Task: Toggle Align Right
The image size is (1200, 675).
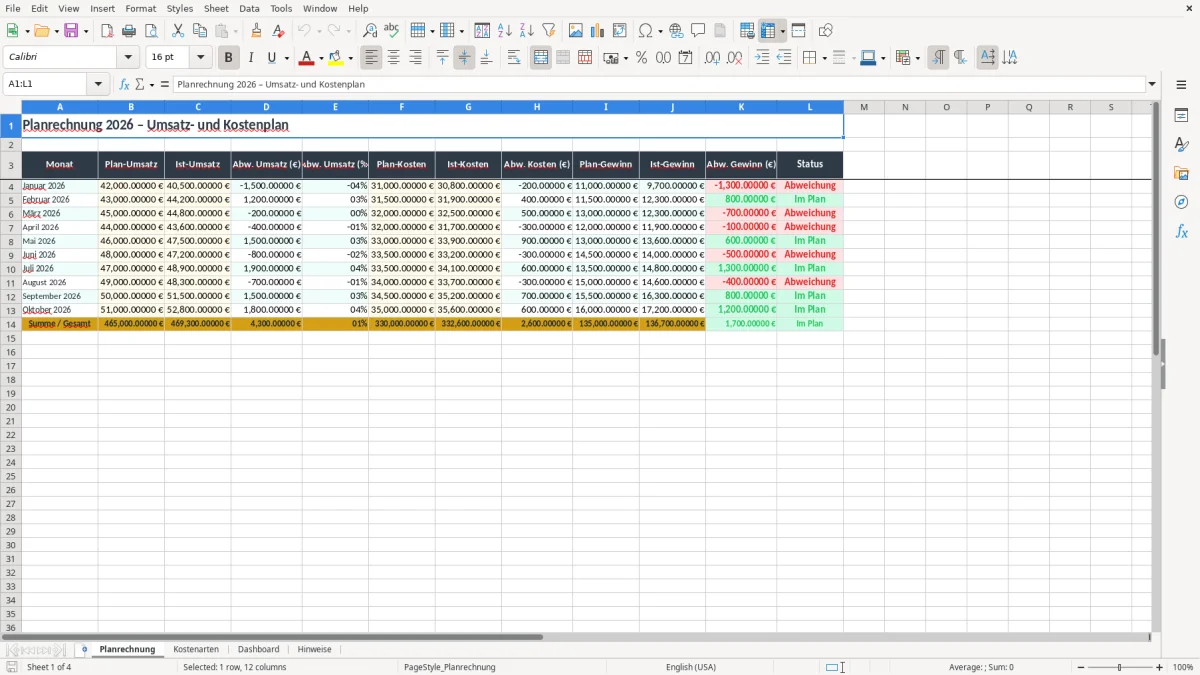Action: pos(416,58)
